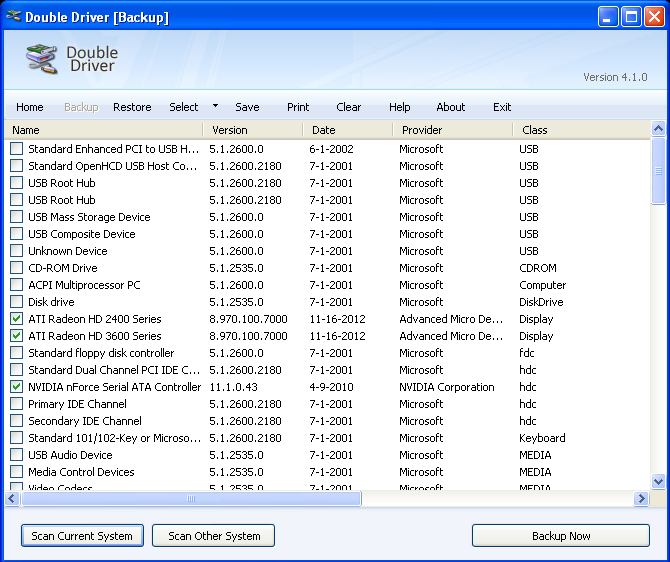Open the Help menu item
670x562 pixels.
(x=400, y=107)
